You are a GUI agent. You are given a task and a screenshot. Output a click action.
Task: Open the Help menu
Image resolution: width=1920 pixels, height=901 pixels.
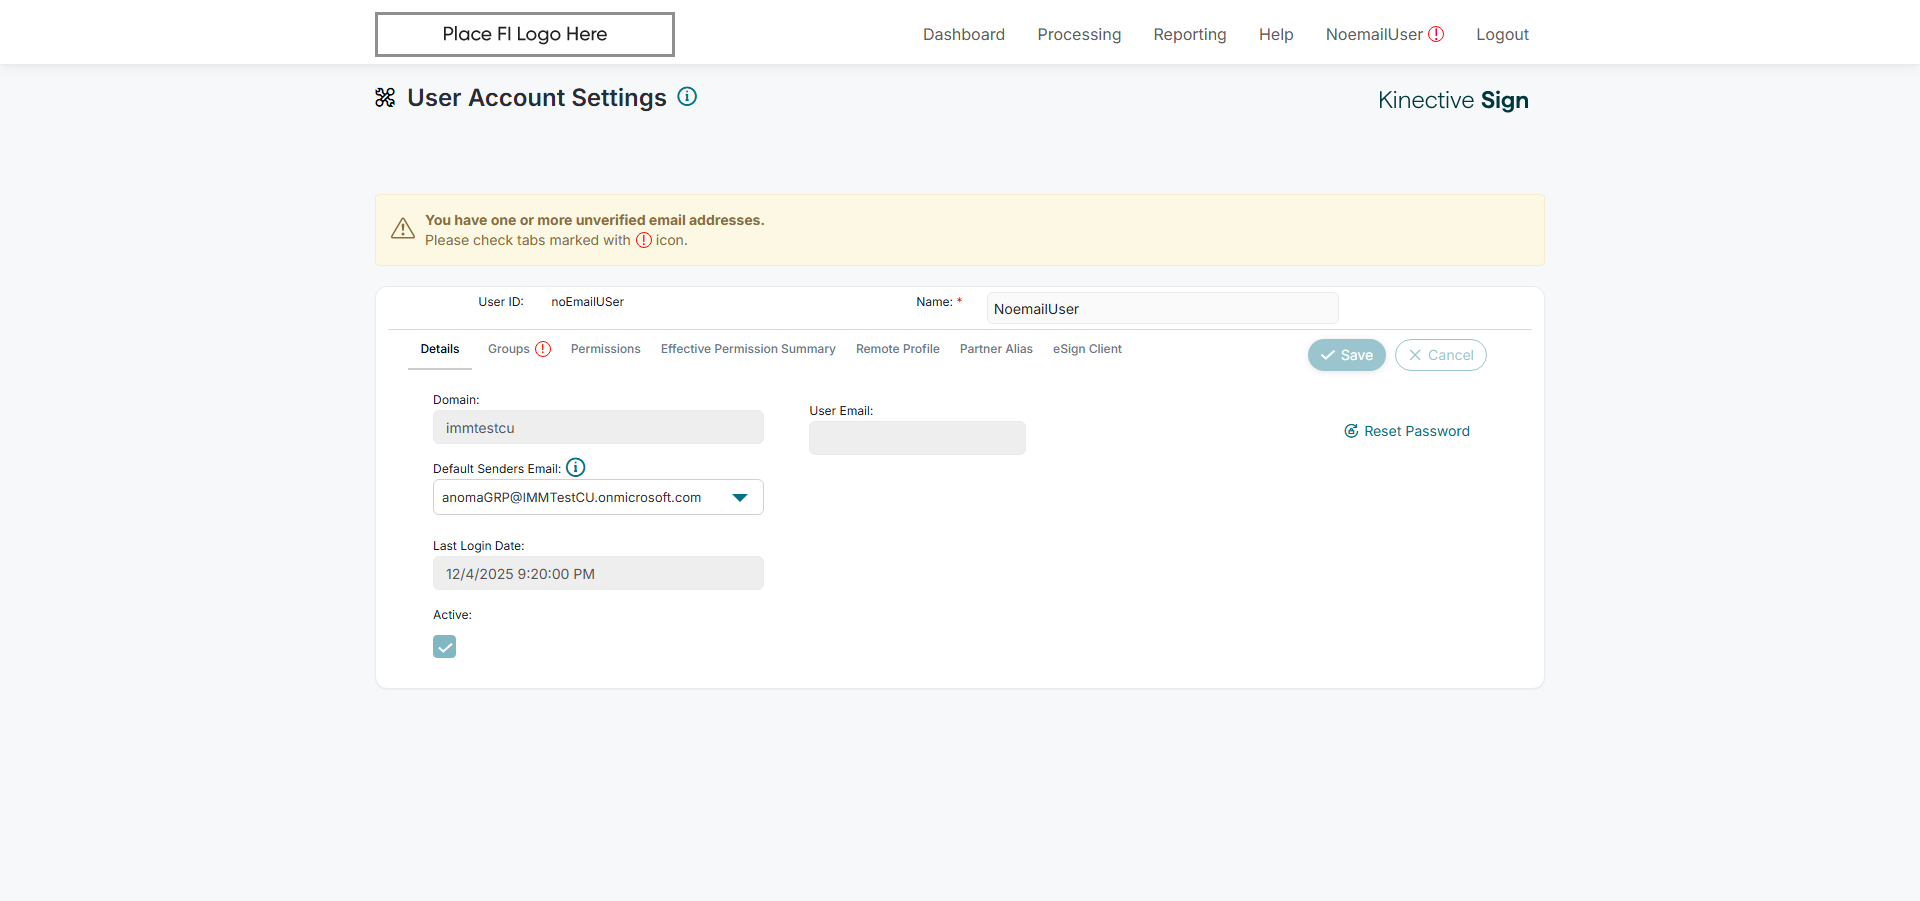coord(1276,34)
